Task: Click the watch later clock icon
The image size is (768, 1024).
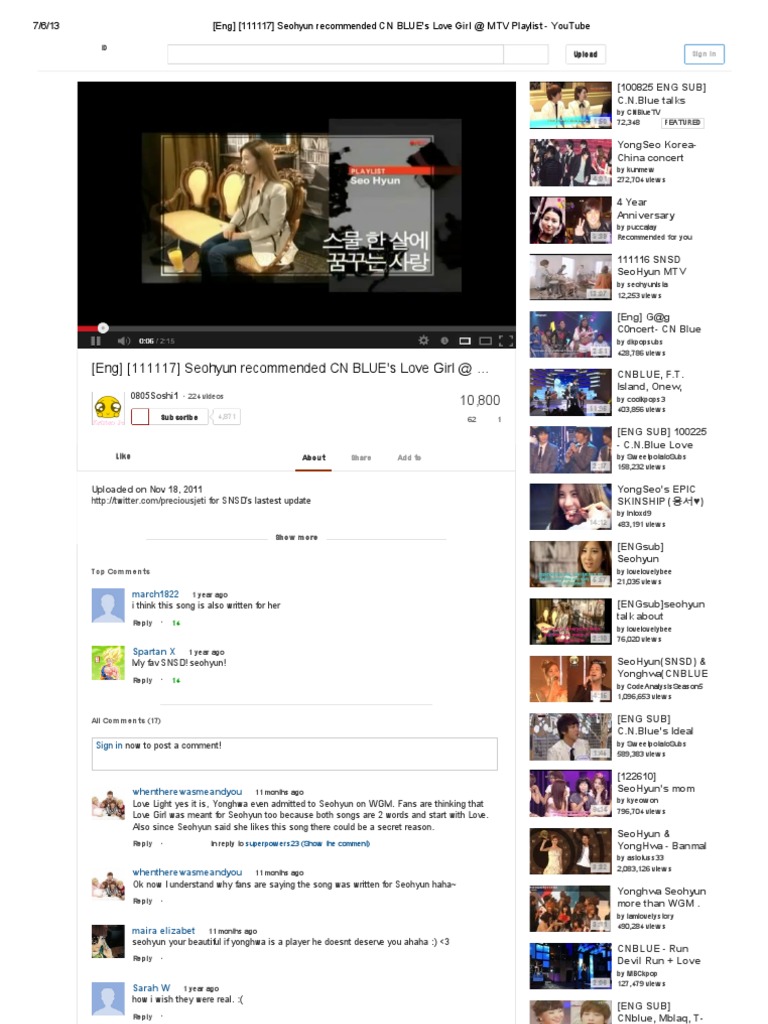Action: point(446,341)
